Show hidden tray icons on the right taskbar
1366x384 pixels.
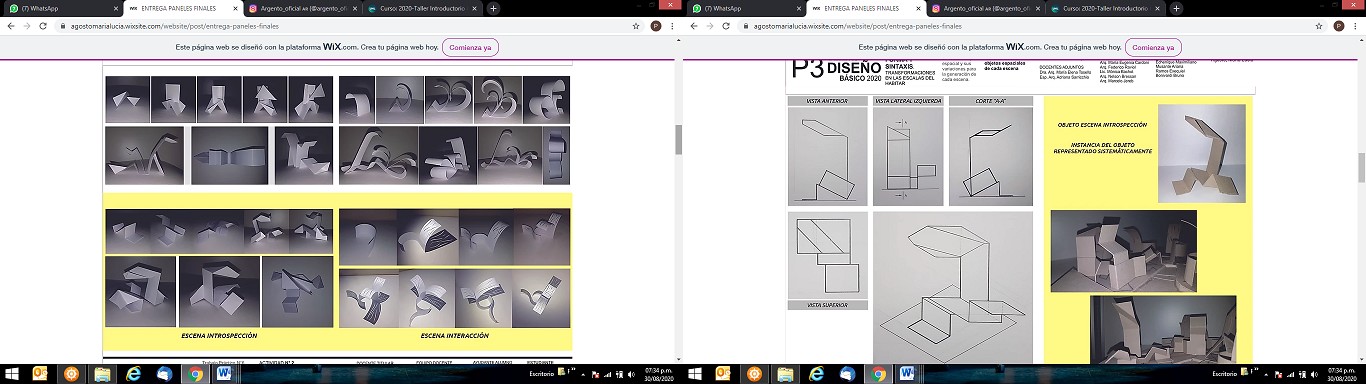pos(1266,374)
